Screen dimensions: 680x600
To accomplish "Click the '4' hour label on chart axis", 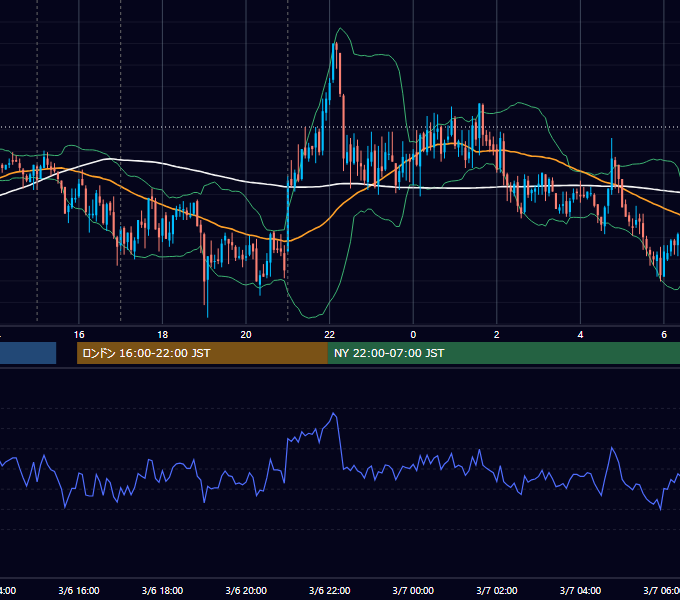I will point(580,335).
